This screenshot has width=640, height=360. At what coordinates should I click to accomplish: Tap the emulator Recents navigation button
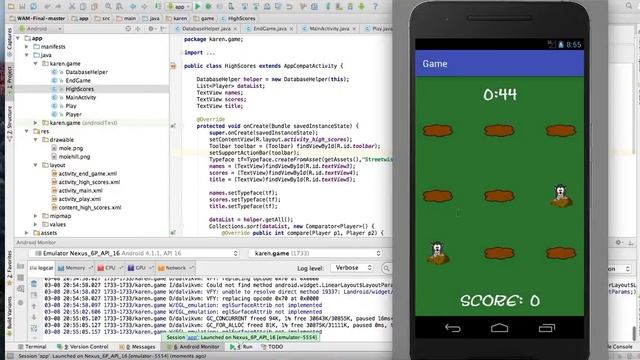coord(547,328)
